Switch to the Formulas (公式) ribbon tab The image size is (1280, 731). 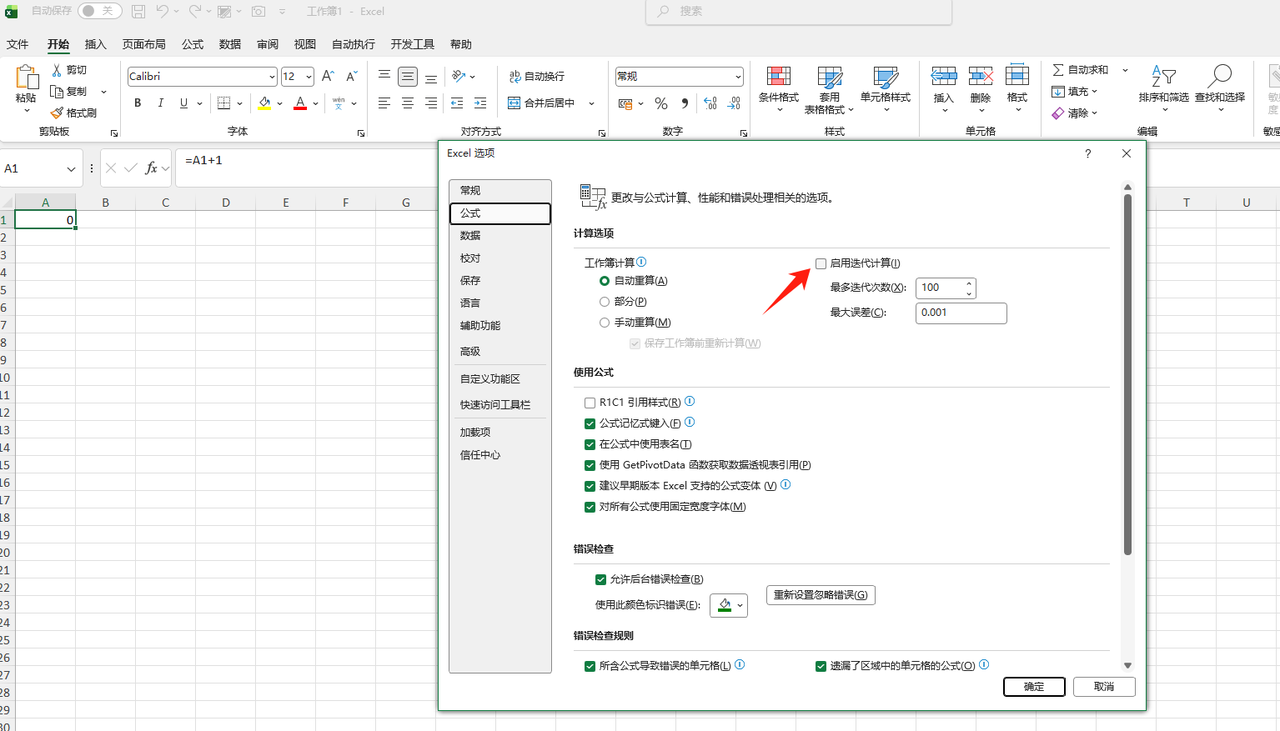point(193,44)
